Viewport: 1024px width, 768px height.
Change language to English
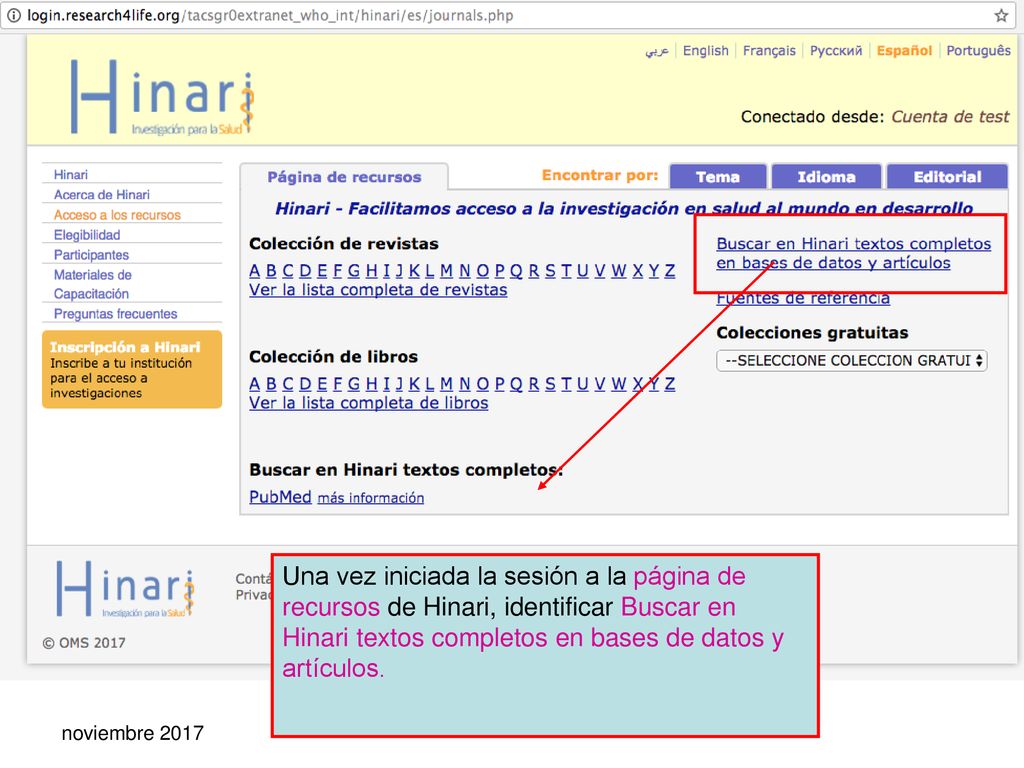(705, 50)
